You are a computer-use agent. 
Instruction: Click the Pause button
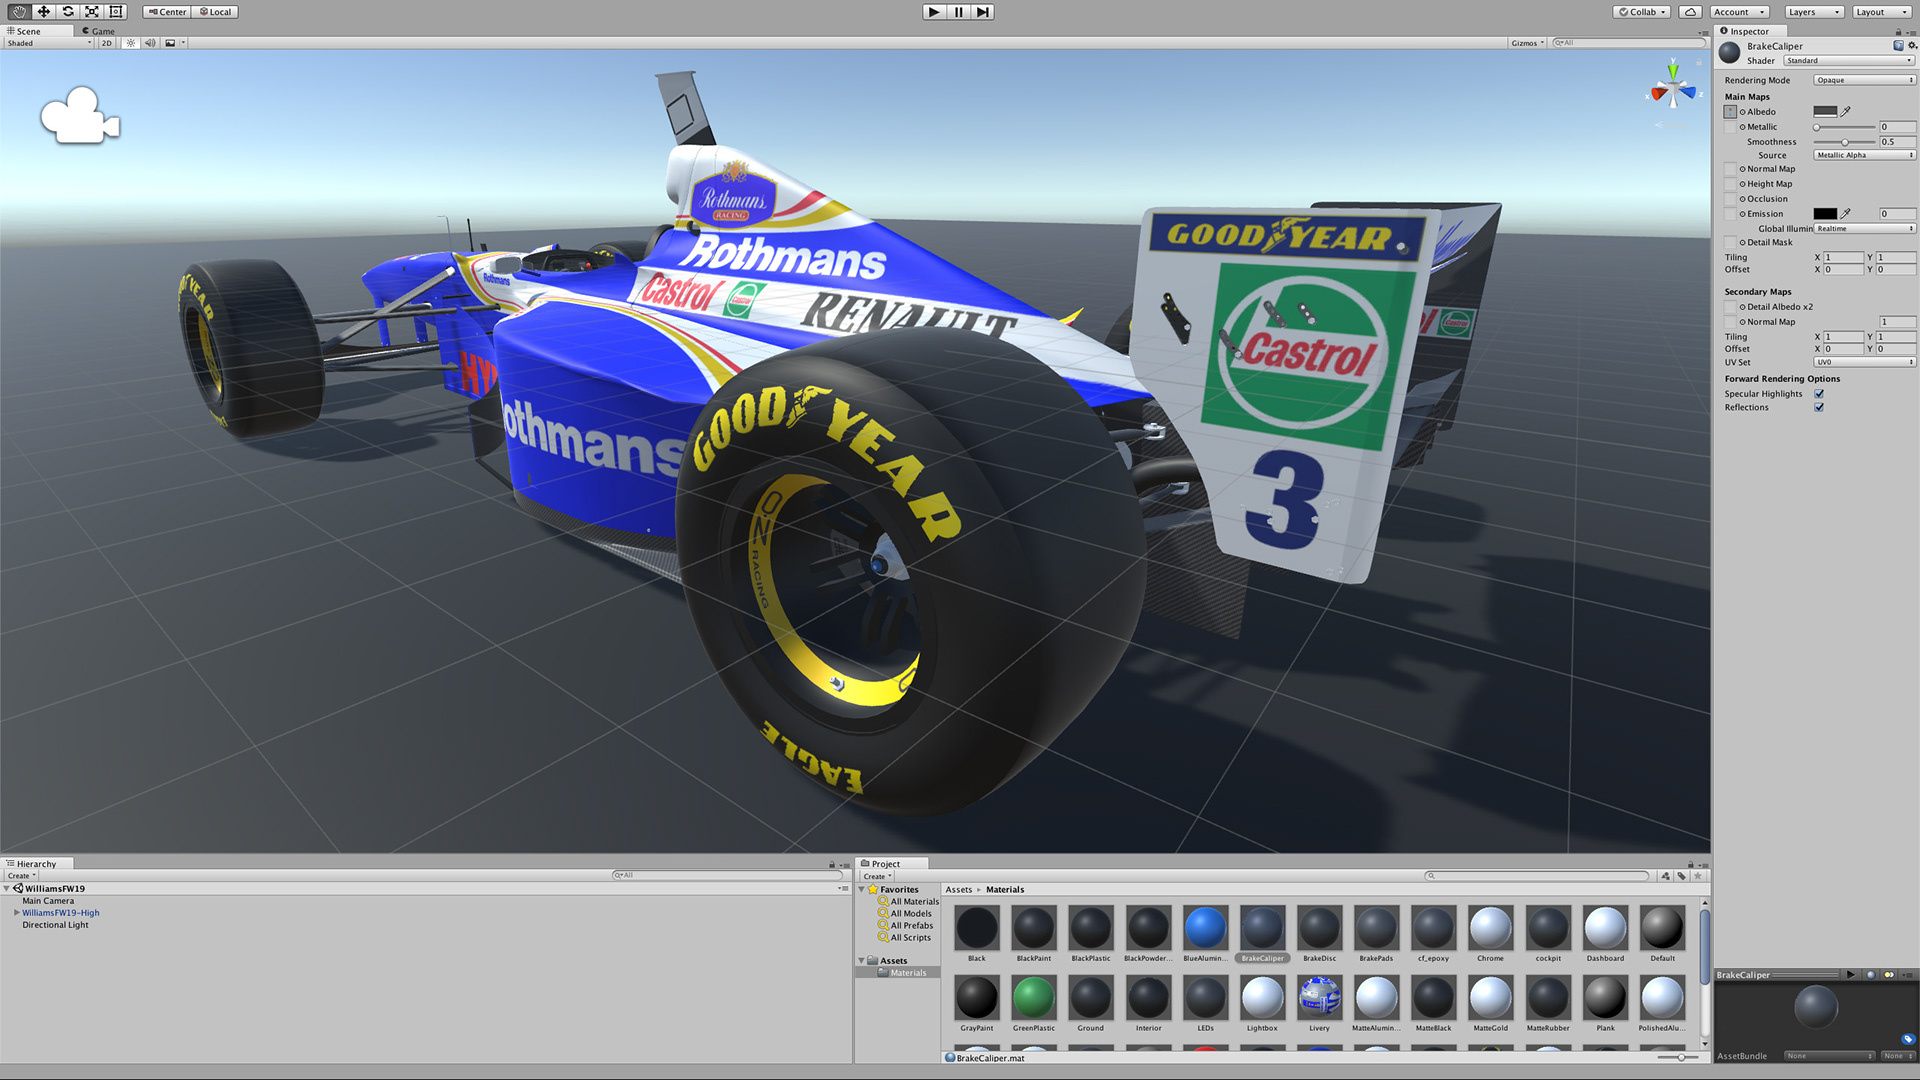click(x=958, y=12)
